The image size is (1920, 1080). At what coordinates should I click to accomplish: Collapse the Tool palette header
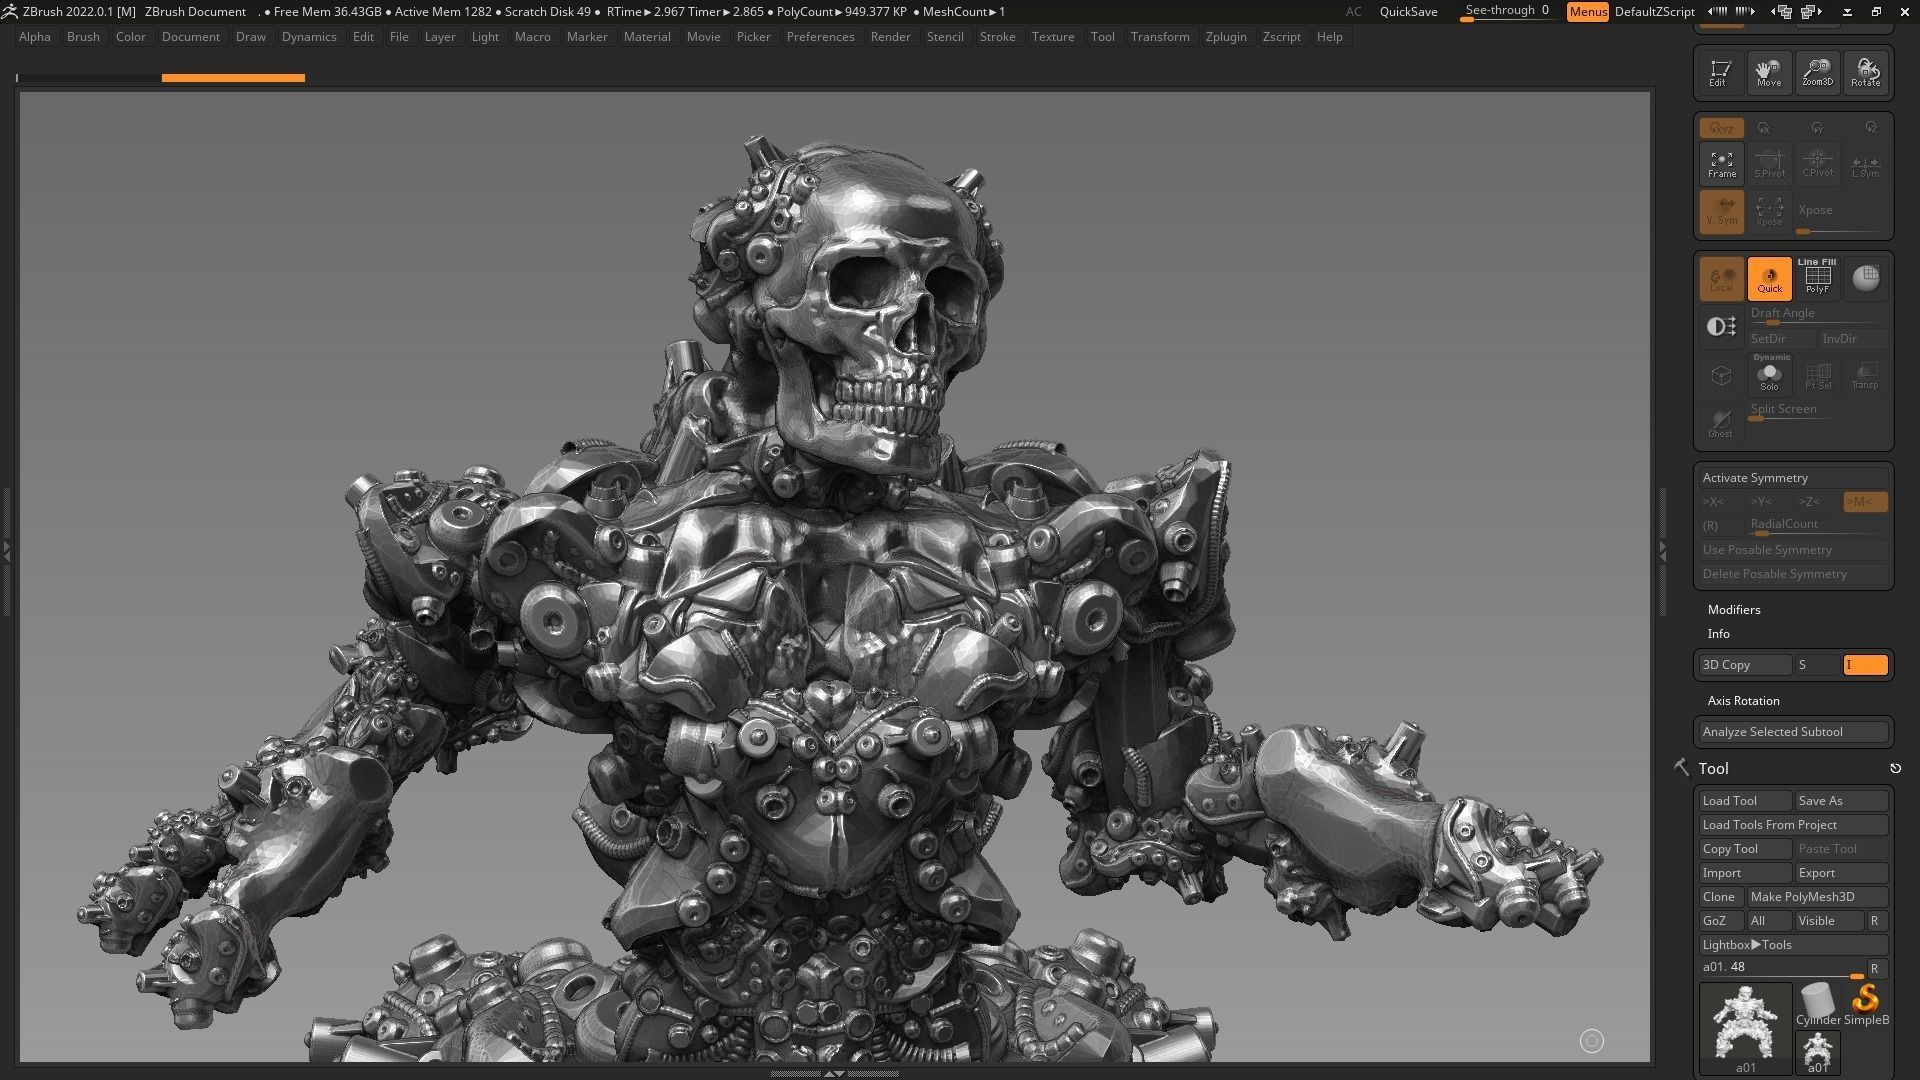1713,769
